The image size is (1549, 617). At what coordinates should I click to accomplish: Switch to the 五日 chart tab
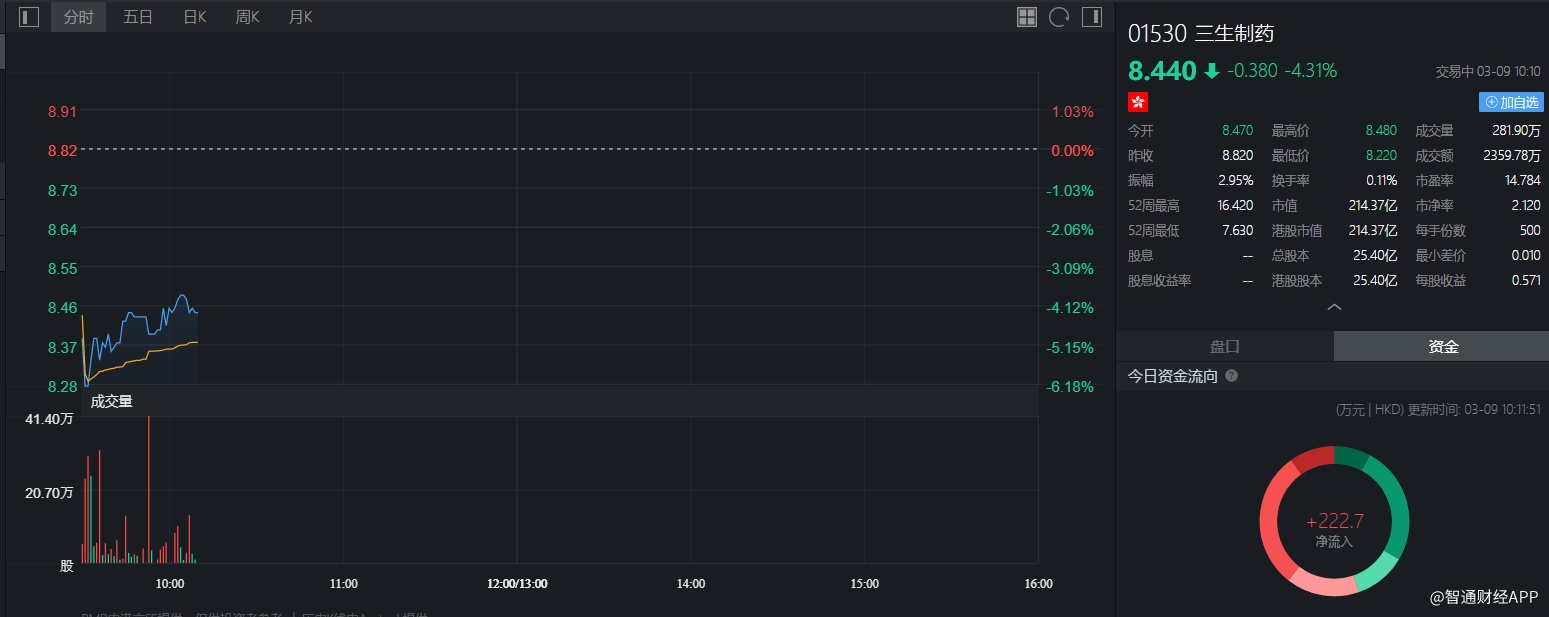(x=138, y=17)
